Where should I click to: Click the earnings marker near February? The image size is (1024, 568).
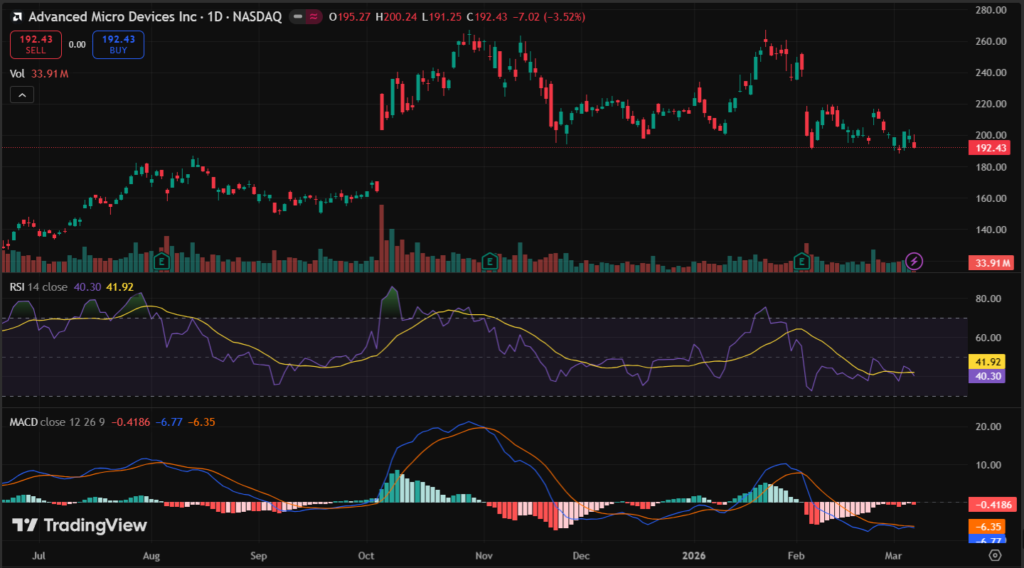coord(801,261)
